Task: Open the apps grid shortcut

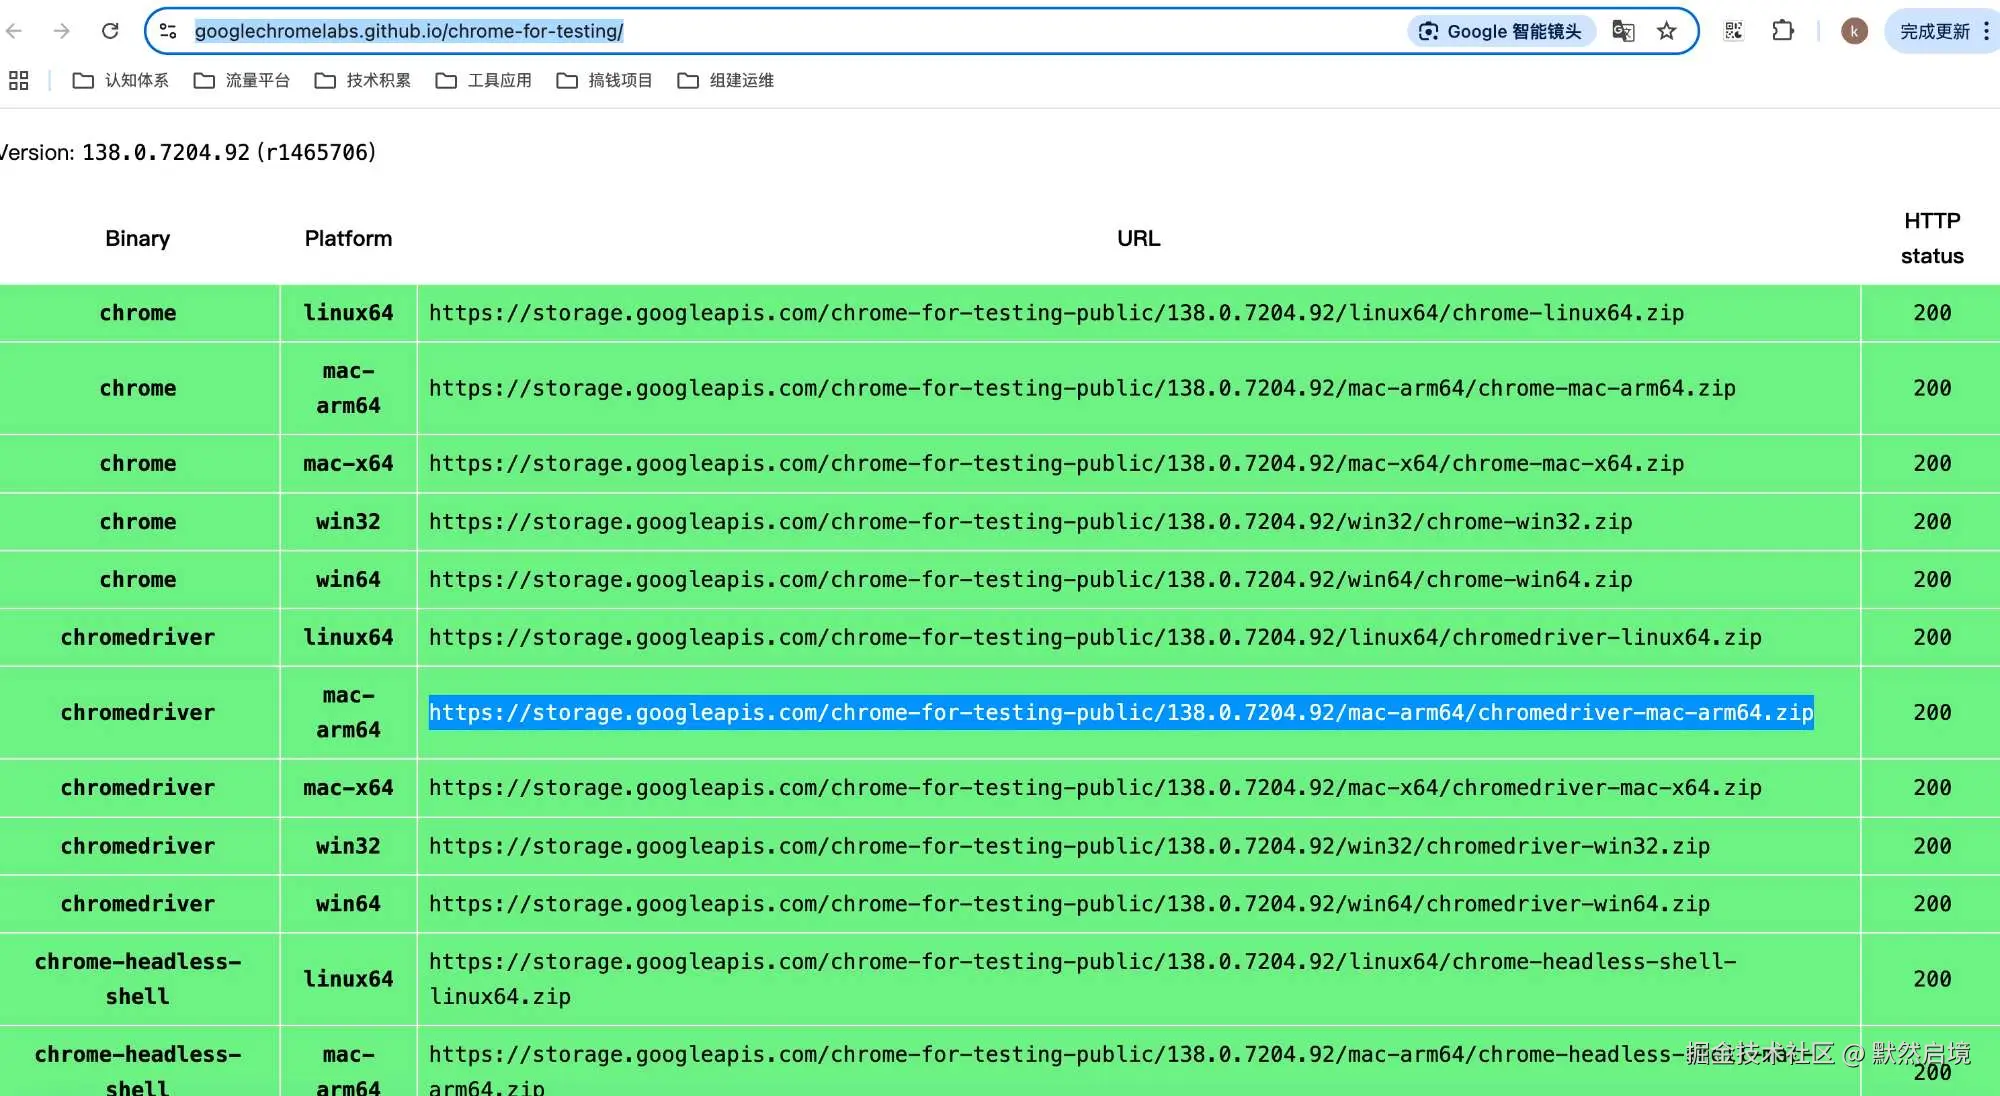Action: (18, 80)
